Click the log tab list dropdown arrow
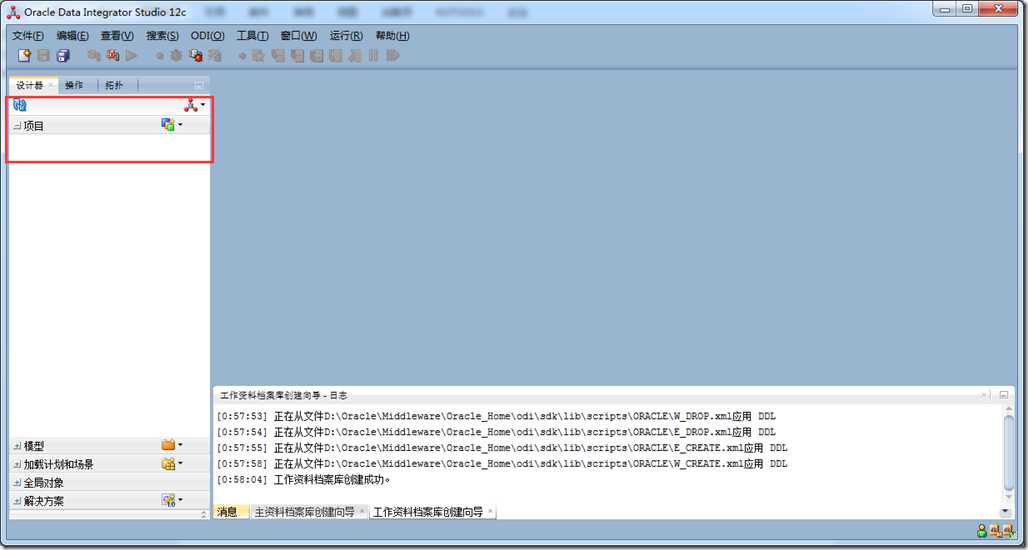Viewport: 1028px width, 550px height. (x=1003, y=512)
